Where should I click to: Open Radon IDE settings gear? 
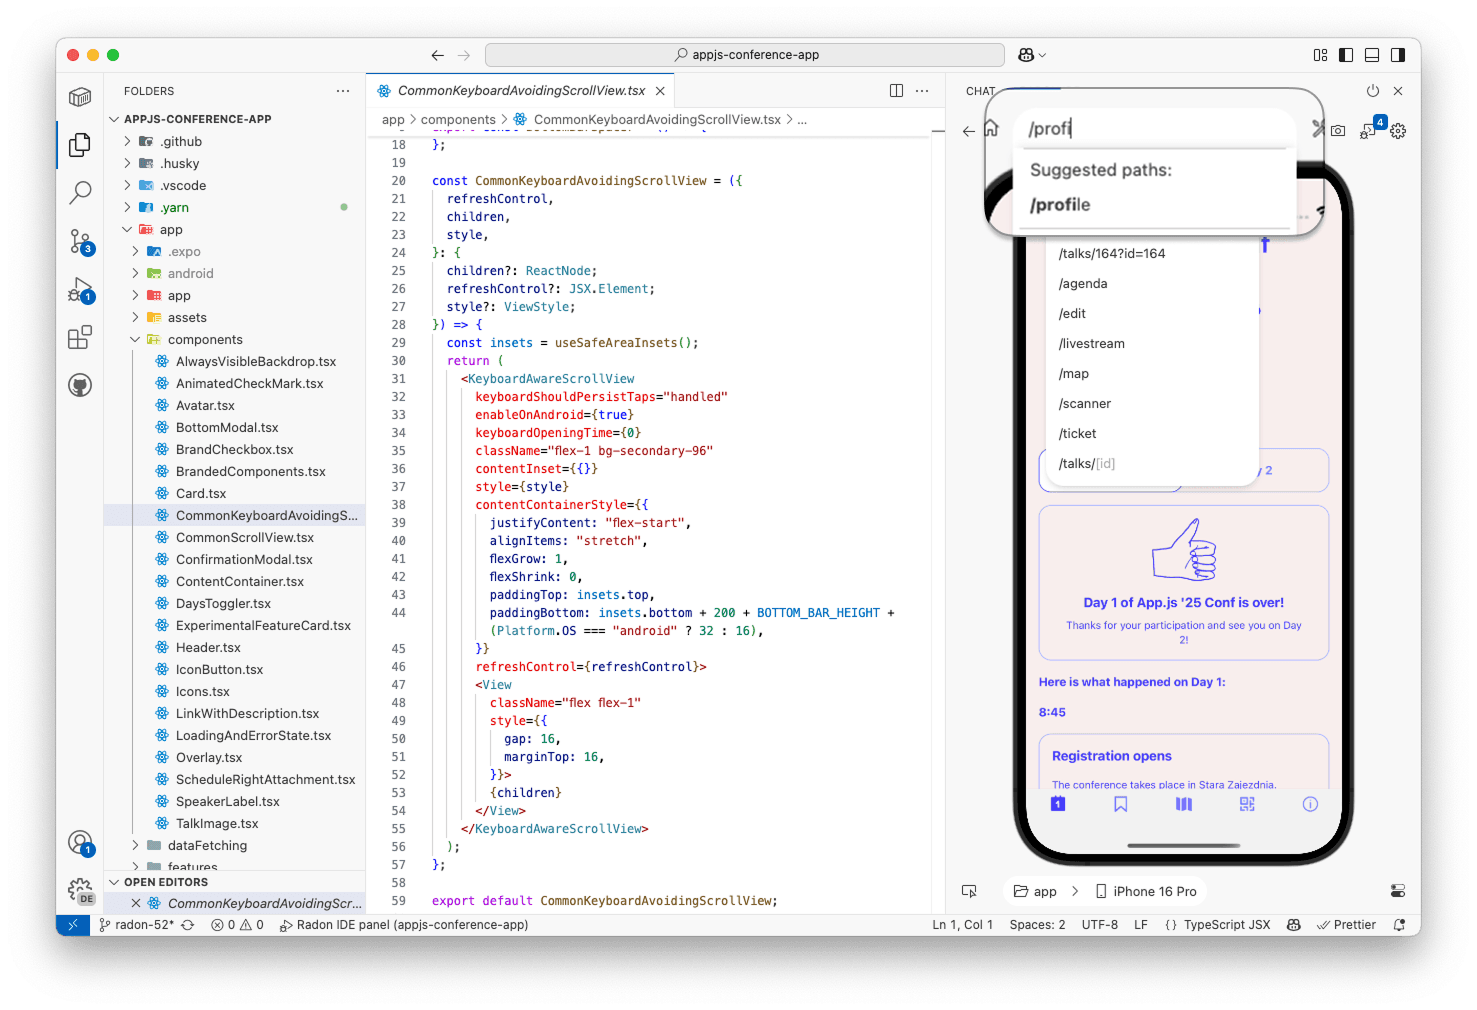[1398, 131]
